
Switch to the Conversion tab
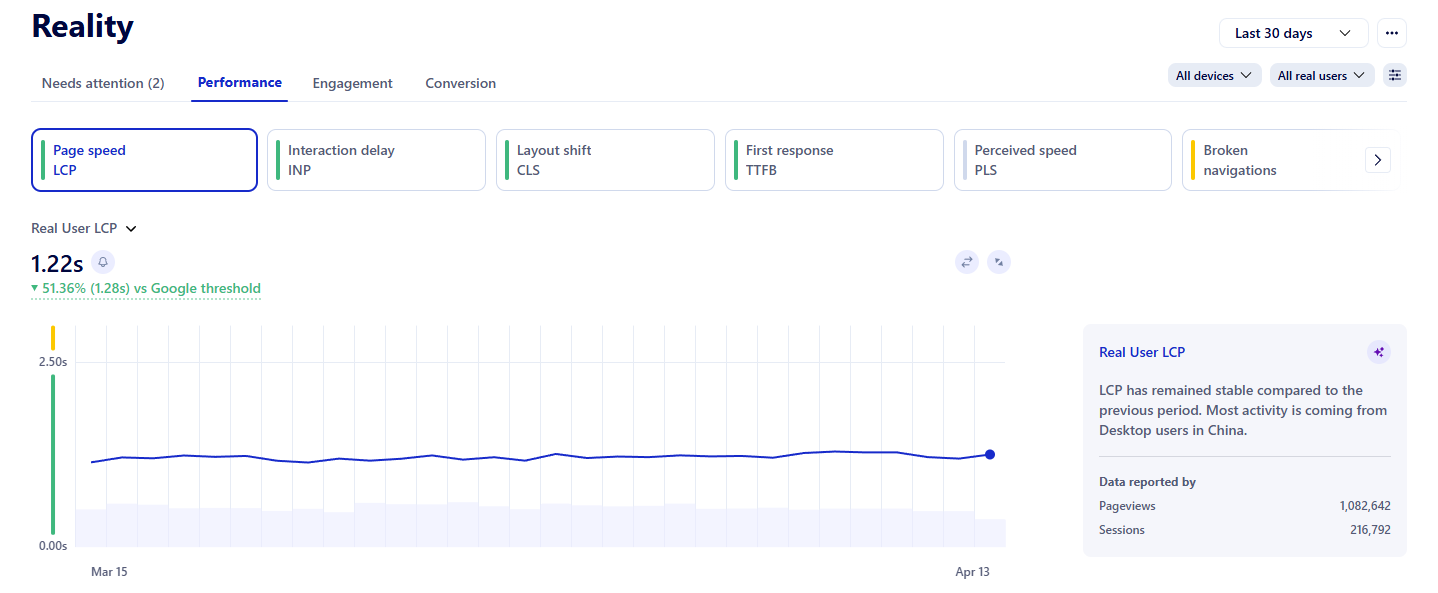point(460,83)
